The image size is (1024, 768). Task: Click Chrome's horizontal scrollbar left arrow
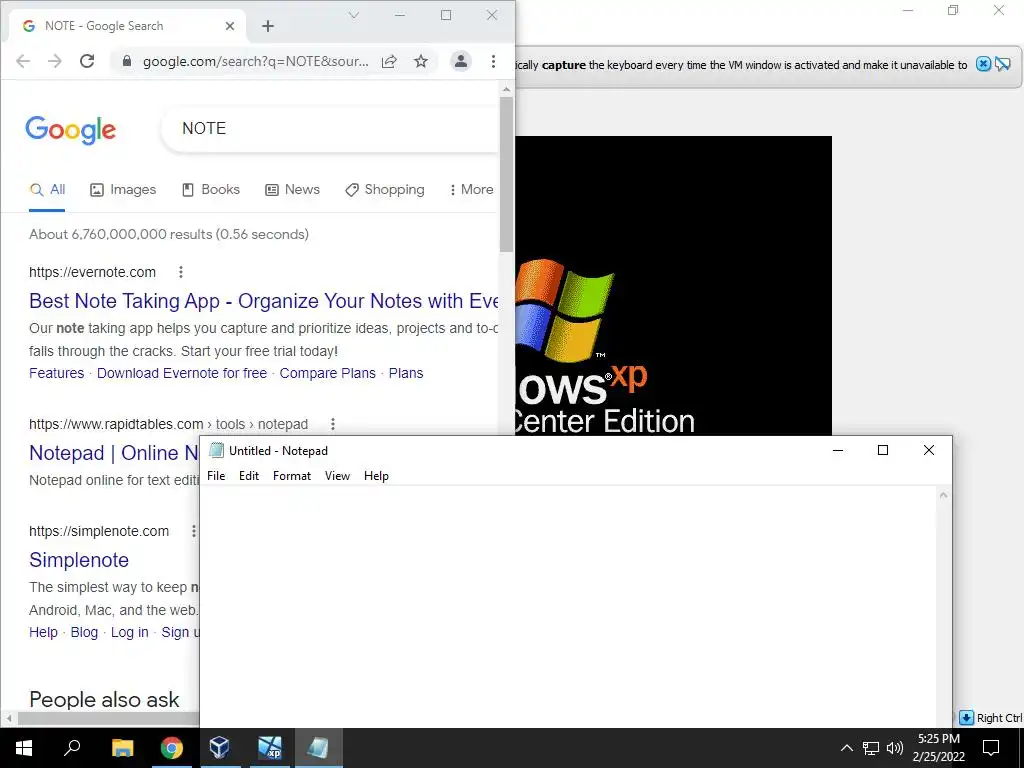8,718
